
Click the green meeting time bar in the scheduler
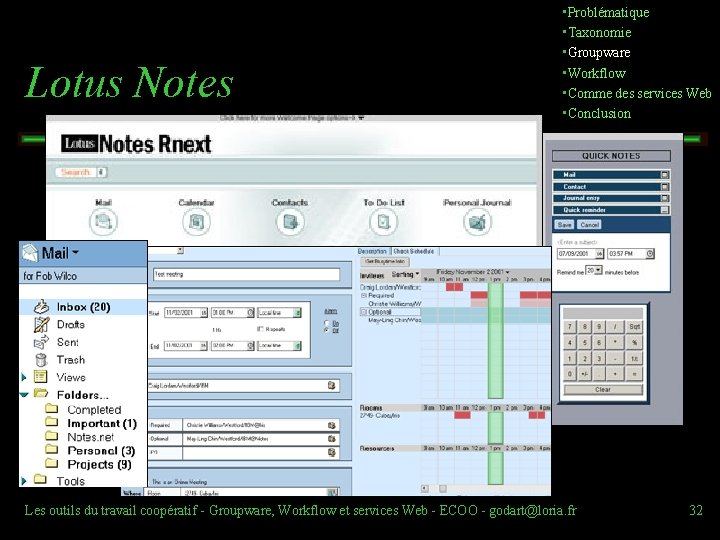495,340
